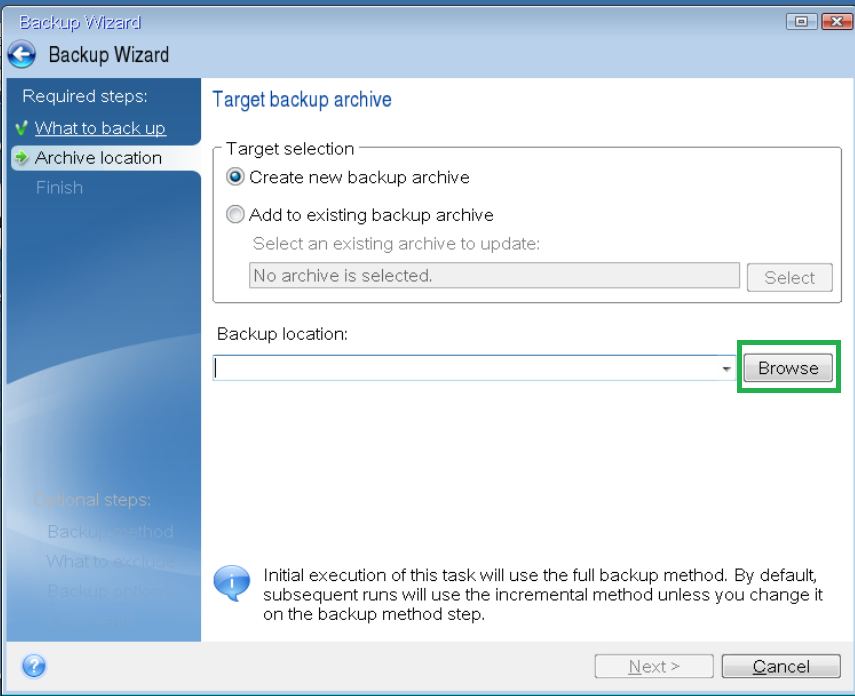Click inside the empty backup location field
Screen dimensions: 855x696
450,368
